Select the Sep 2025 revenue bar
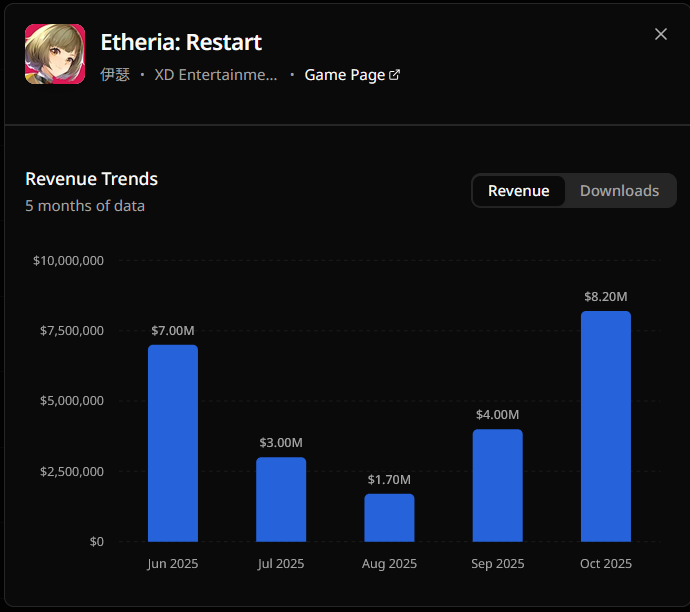The height and width of the screenshot is (612, 690). coord(497,485)
